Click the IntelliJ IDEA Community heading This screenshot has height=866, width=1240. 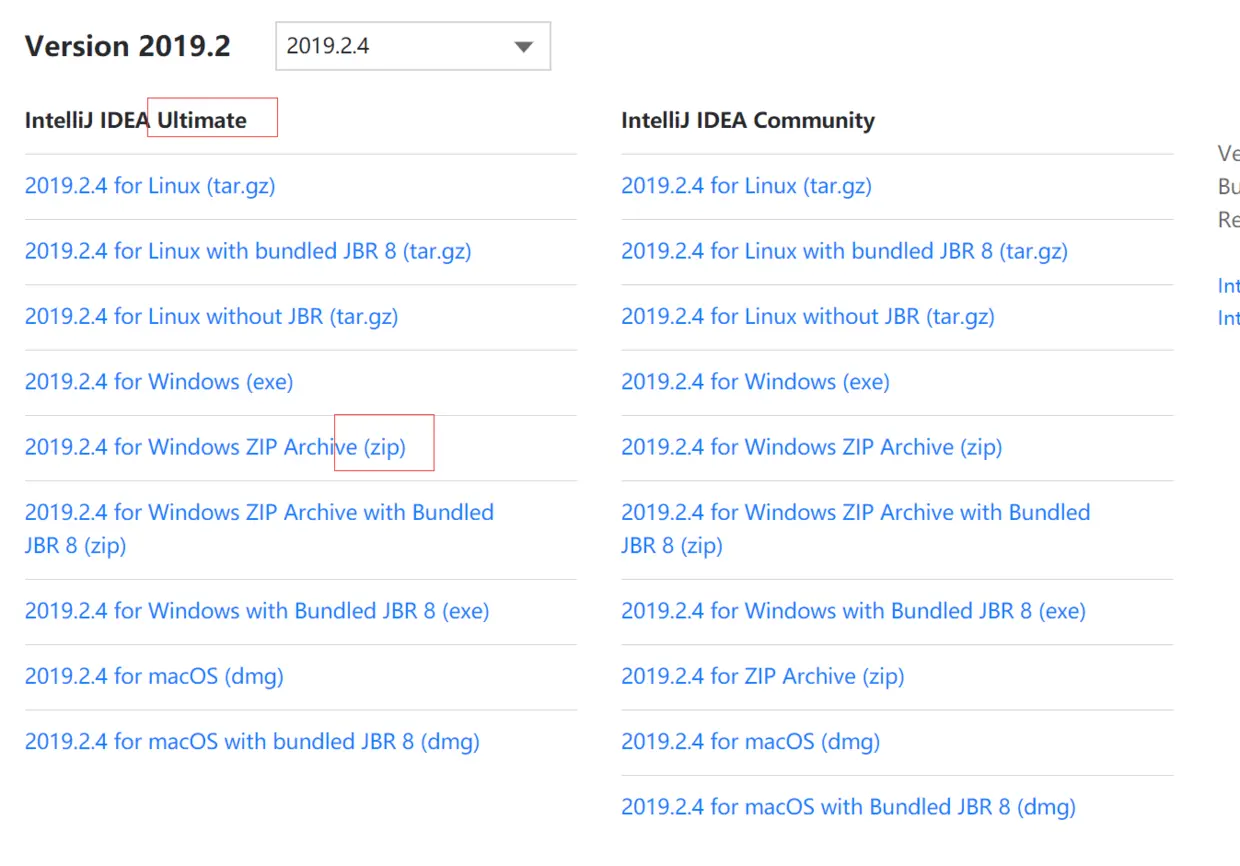[748, 121]
